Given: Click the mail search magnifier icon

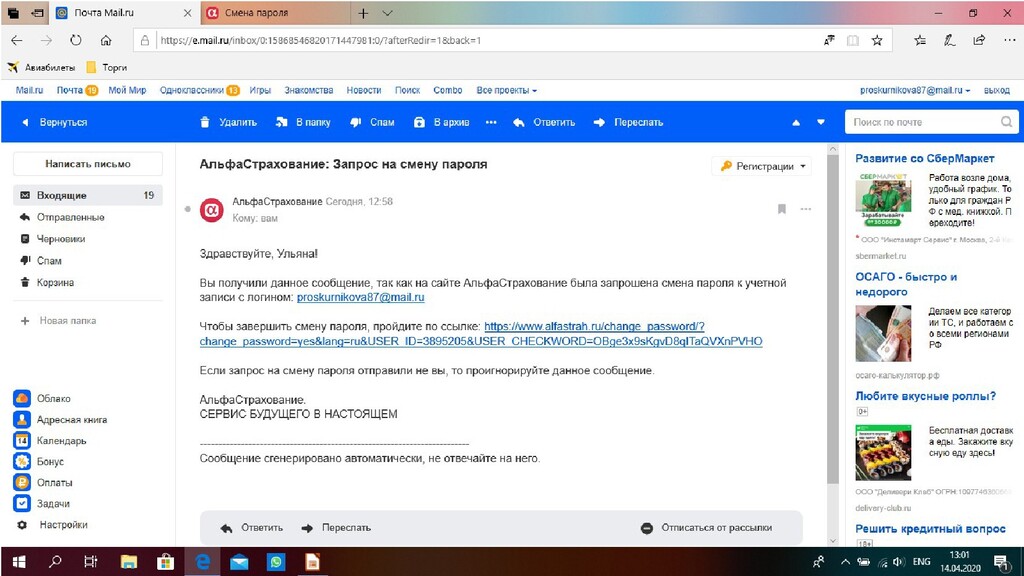Looking at the screenshot, I should pyautogui.click(x=1006, y=121).
